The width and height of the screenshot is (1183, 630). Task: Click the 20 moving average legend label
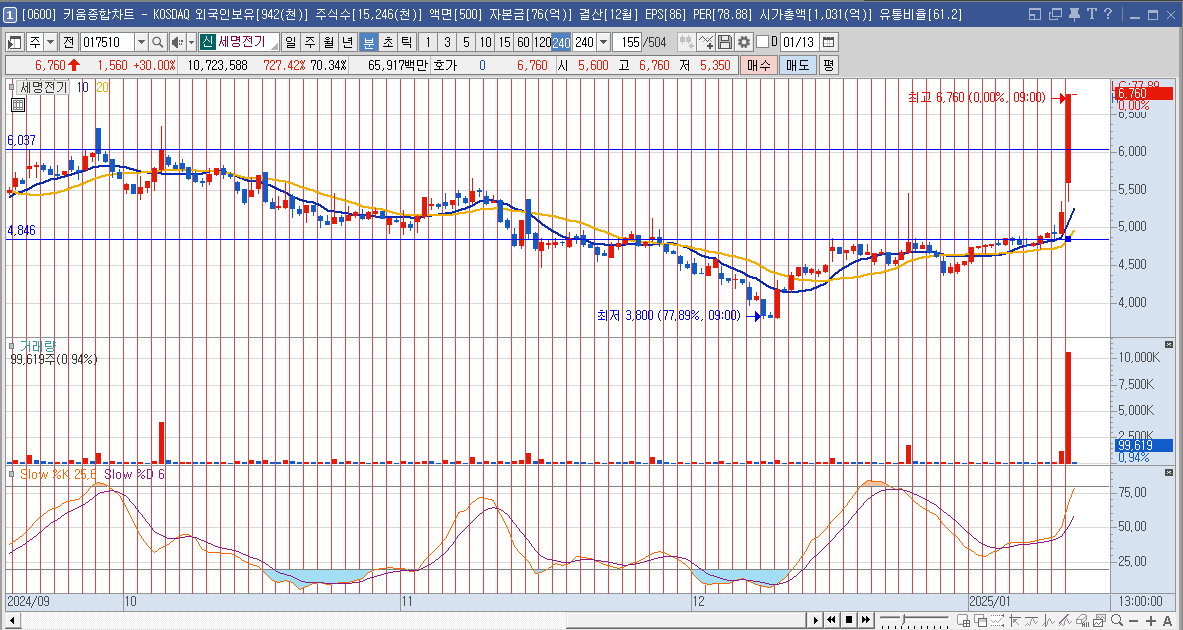click(102, 88)
